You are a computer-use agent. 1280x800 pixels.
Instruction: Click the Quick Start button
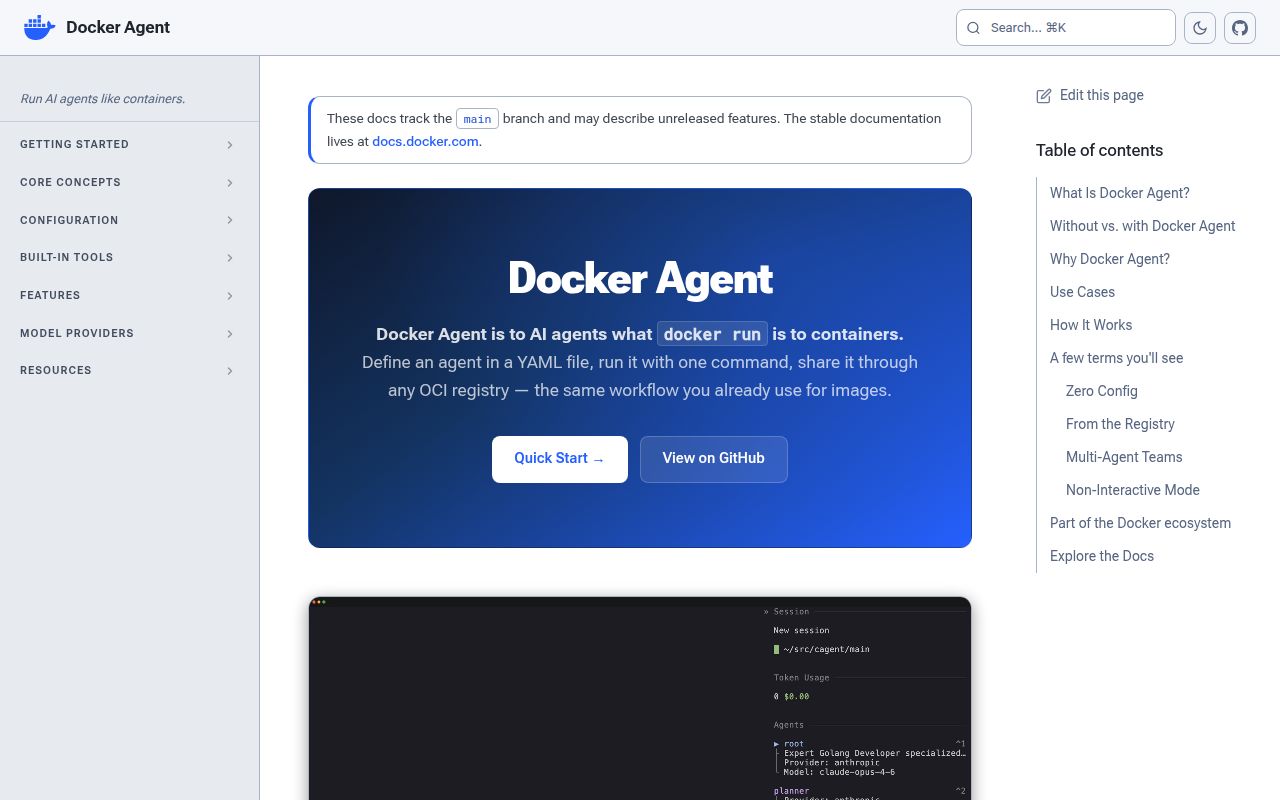(x=560, y=459)
